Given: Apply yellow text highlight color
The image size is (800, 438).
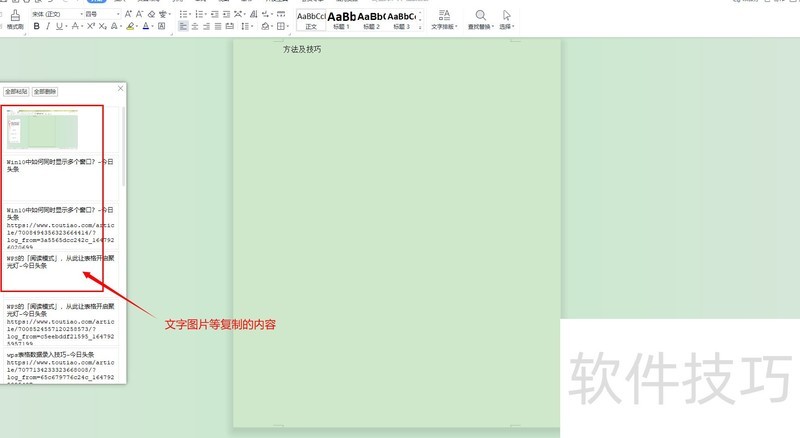Looking at the screenshot, I should click(130, 26).
